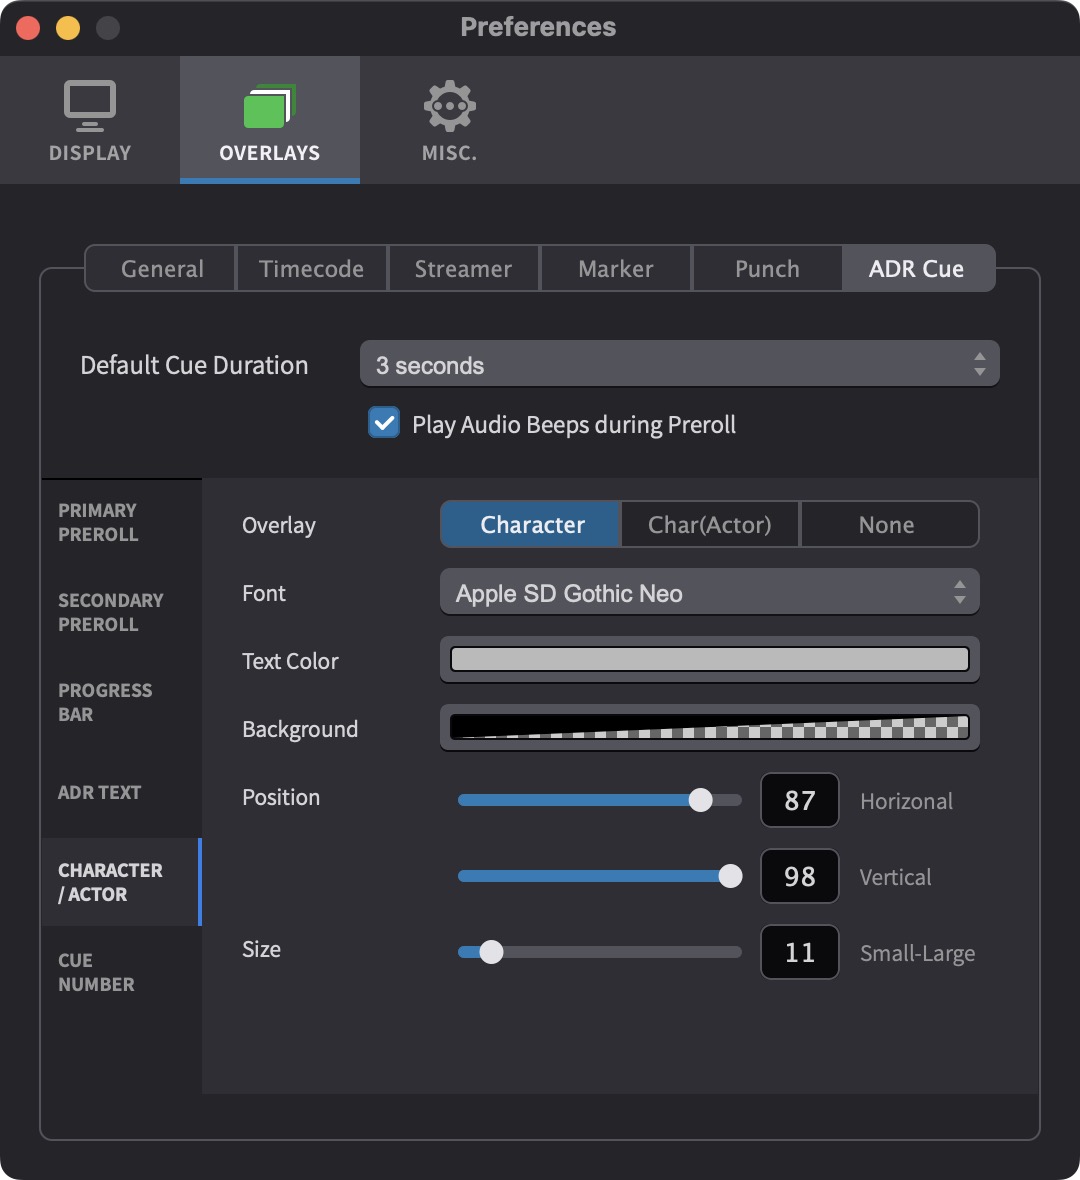
Task: Click the Horizontal position slider handle
Action: tap(701, 800)
